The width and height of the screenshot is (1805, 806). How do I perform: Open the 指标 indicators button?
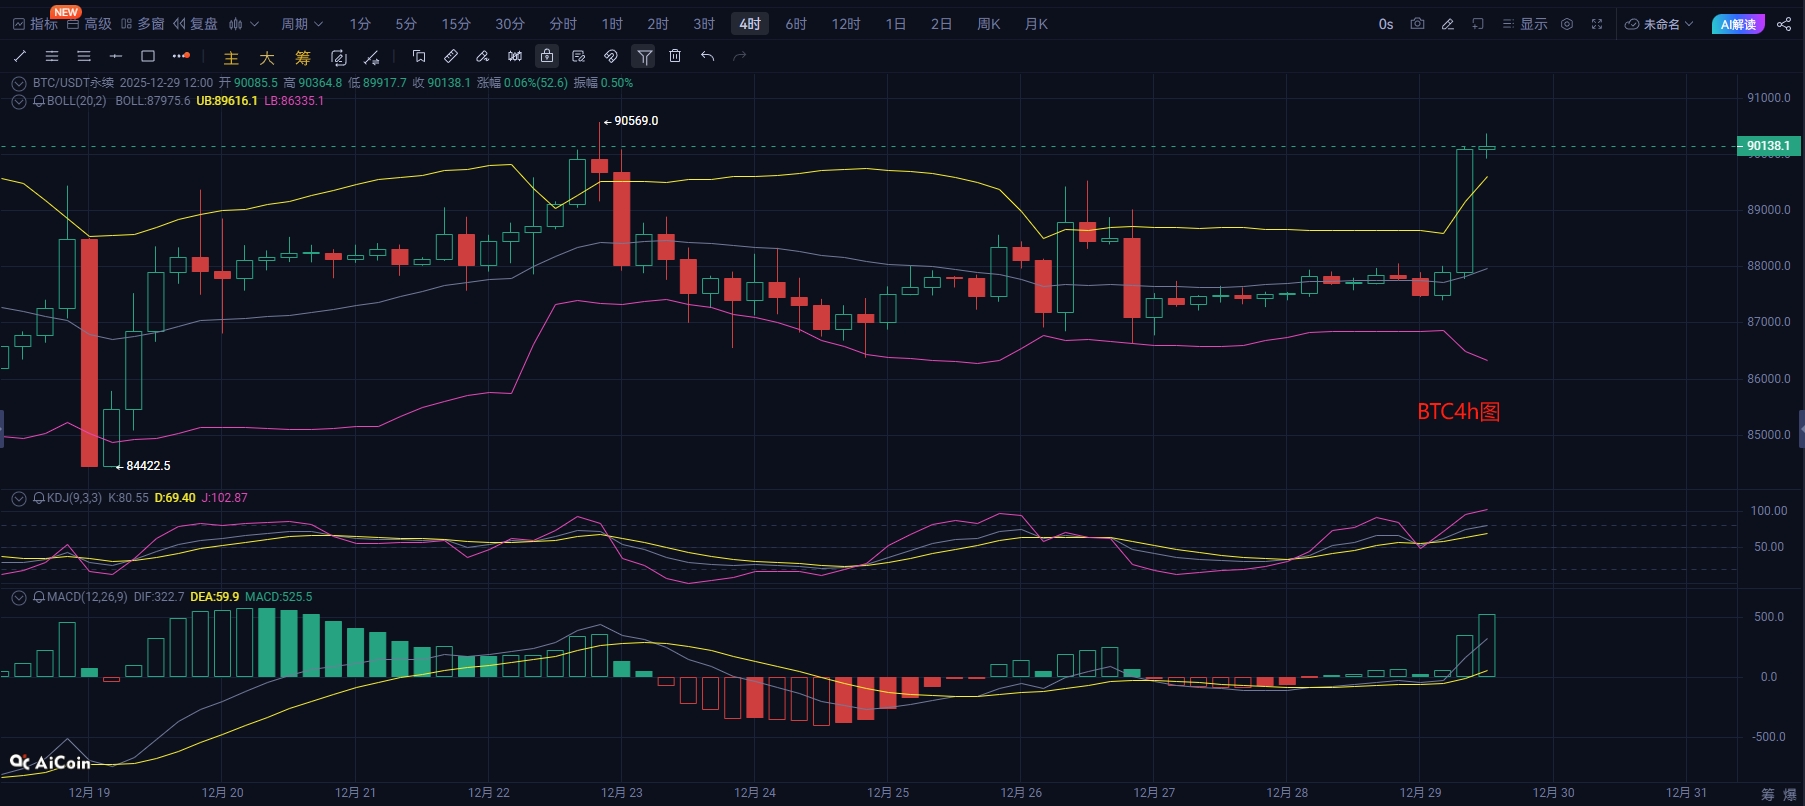(x=35, y=24)
